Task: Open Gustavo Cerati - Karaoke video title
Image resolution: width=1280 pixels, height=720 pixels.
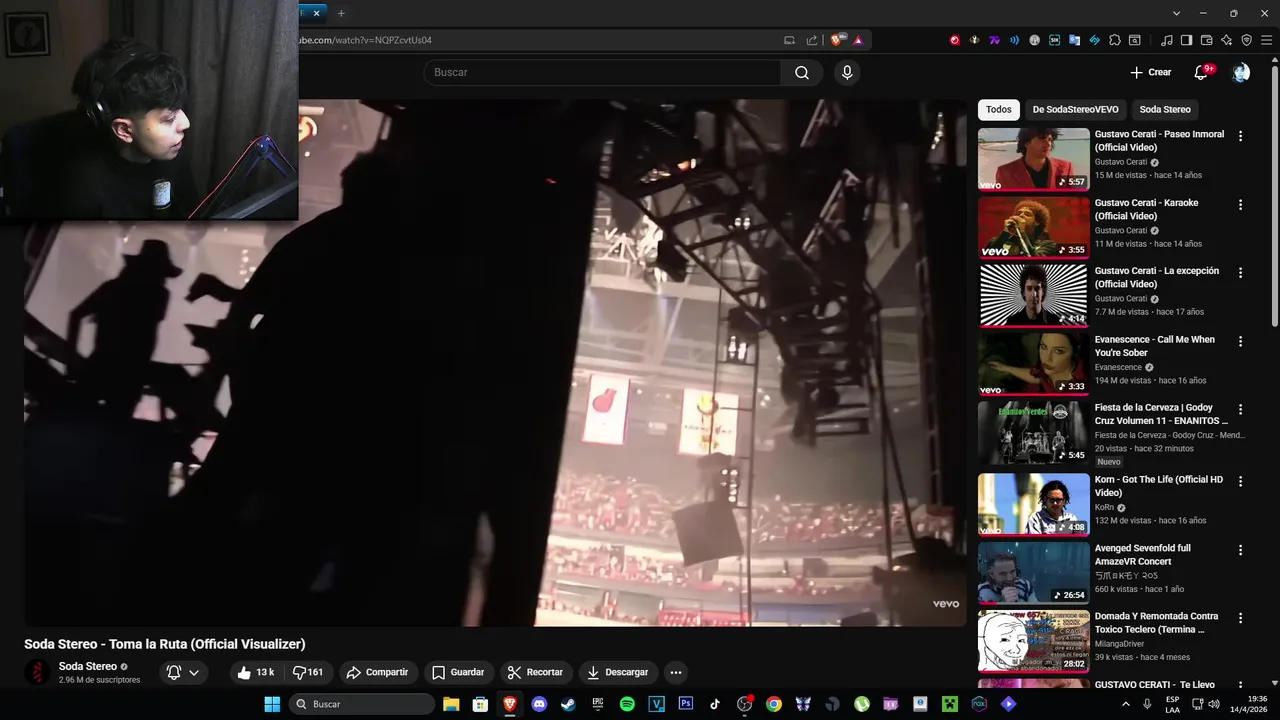Action: click(x=1147, y=209)
